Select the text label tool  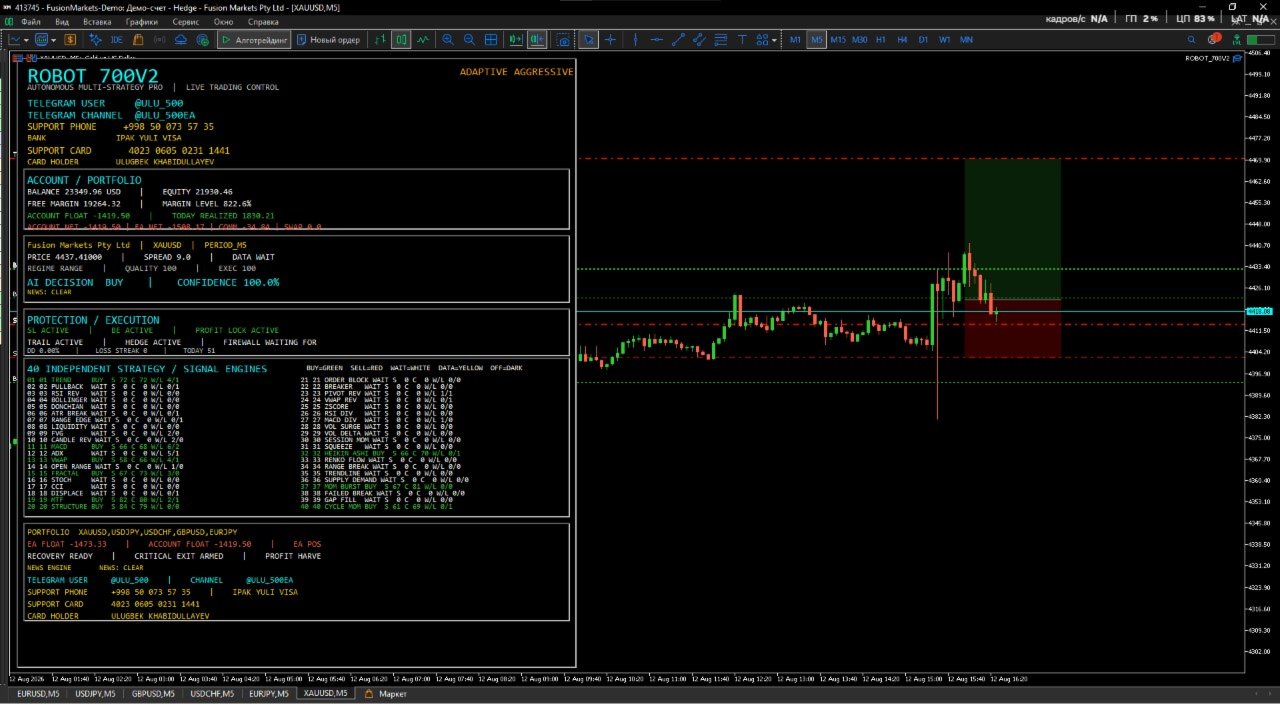[742, 40]
